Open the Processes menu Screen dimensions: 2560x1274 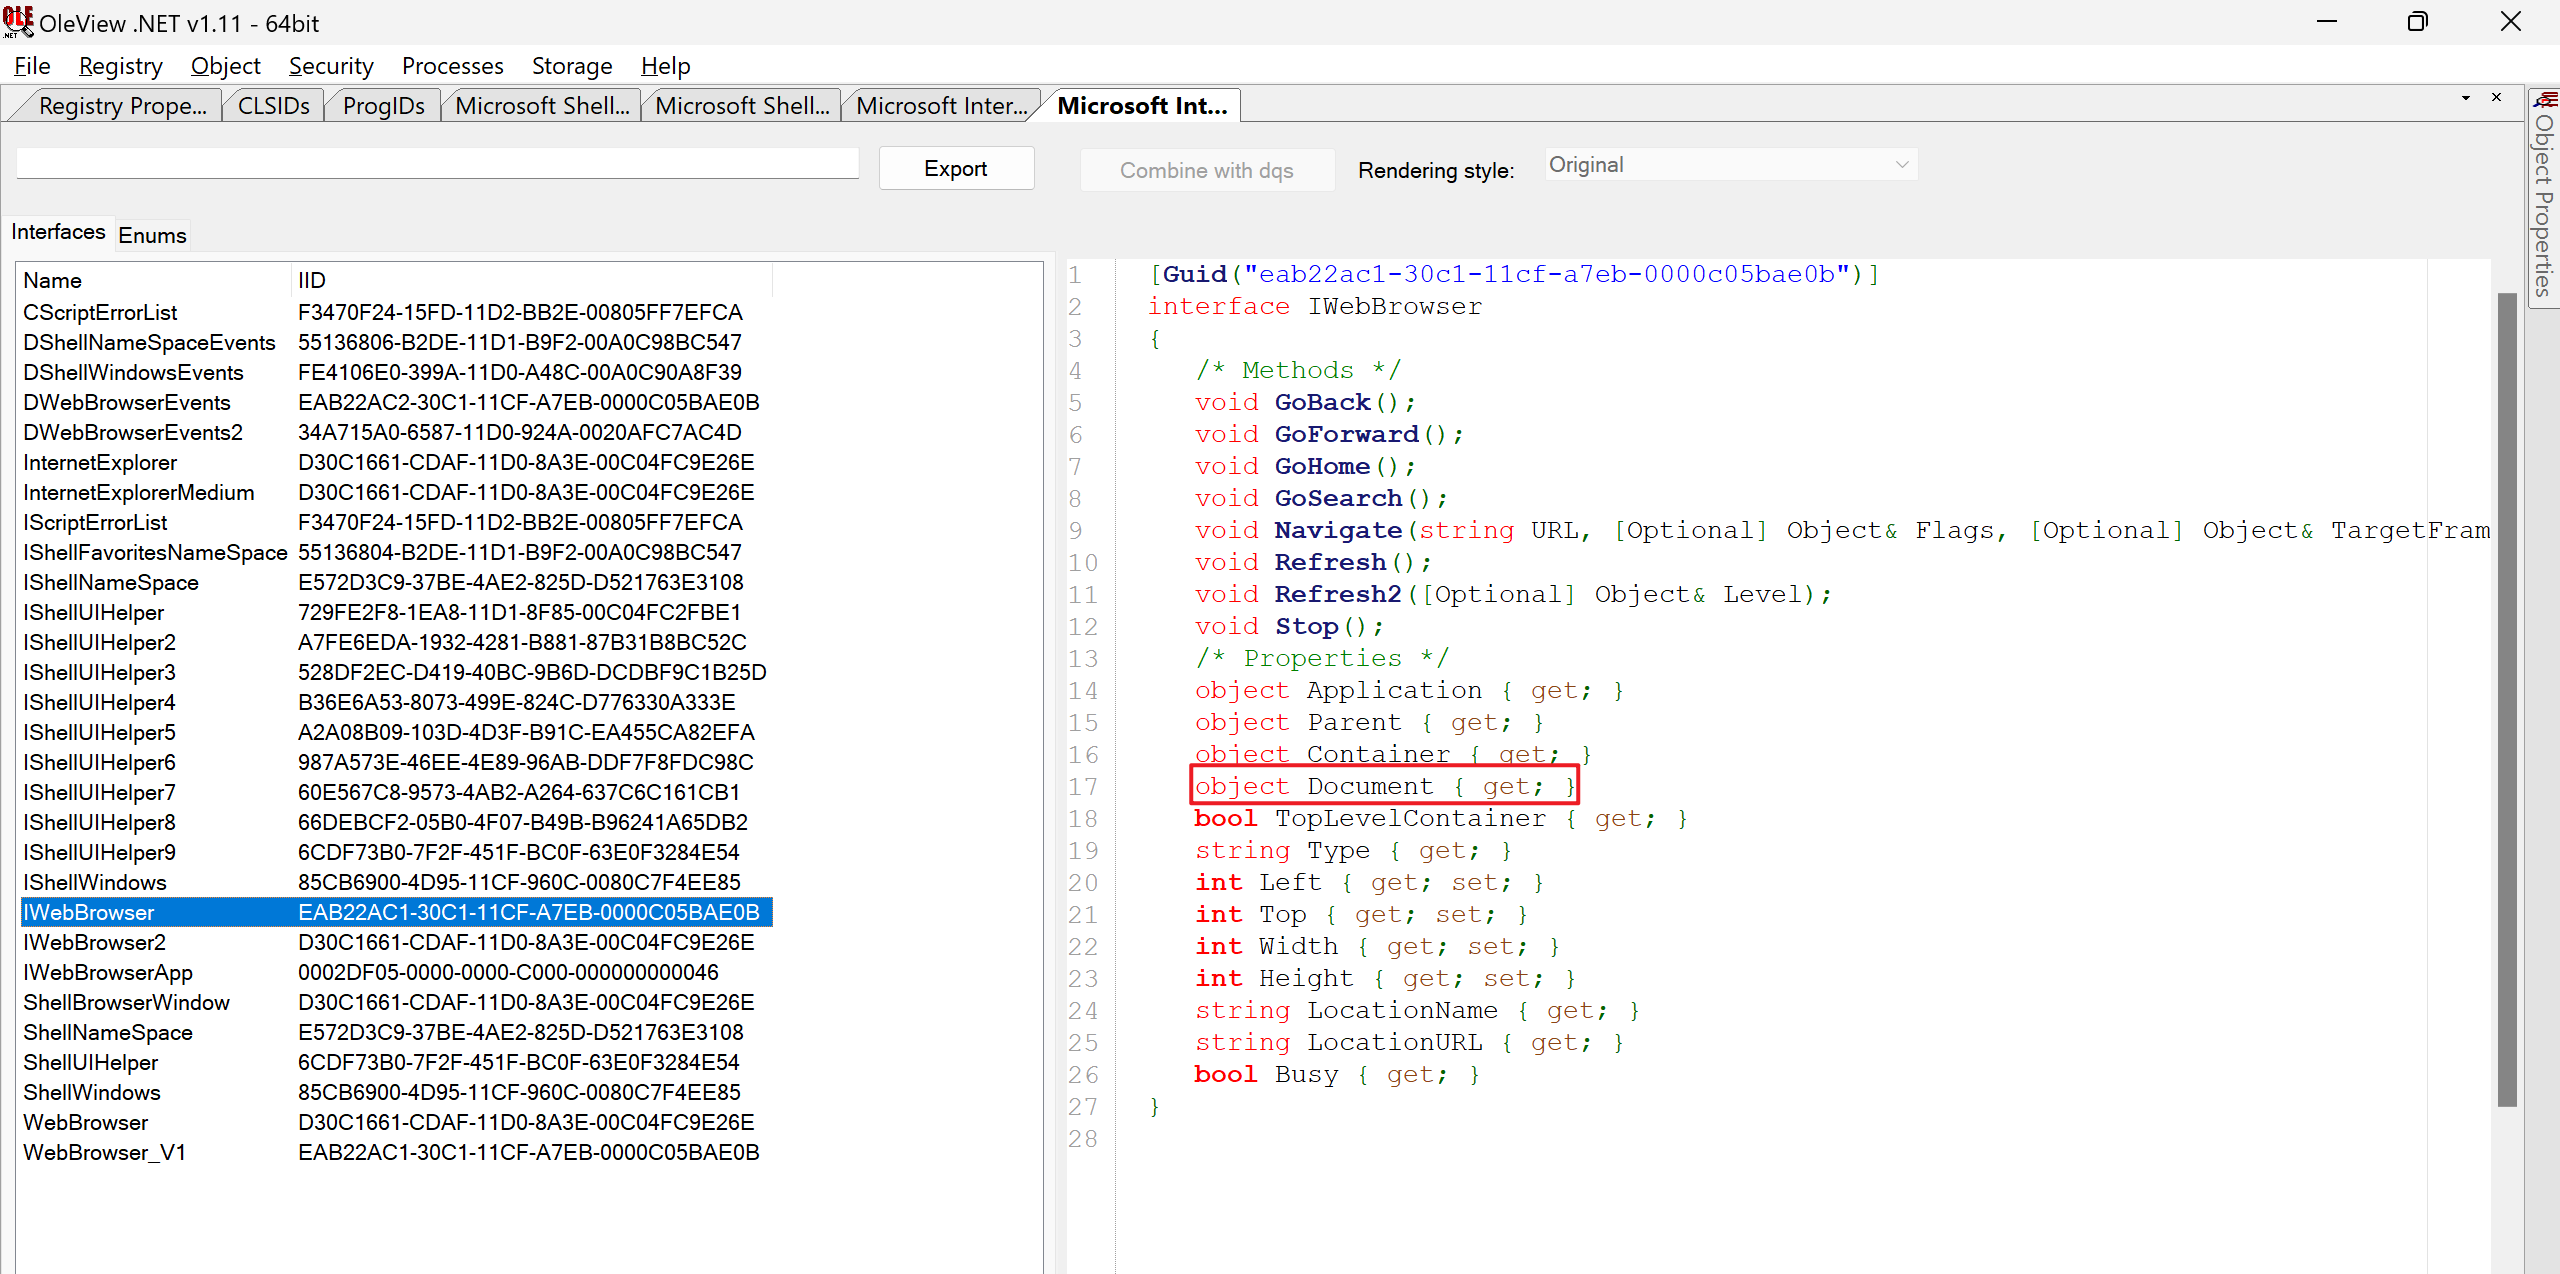(x=452, y=66)
